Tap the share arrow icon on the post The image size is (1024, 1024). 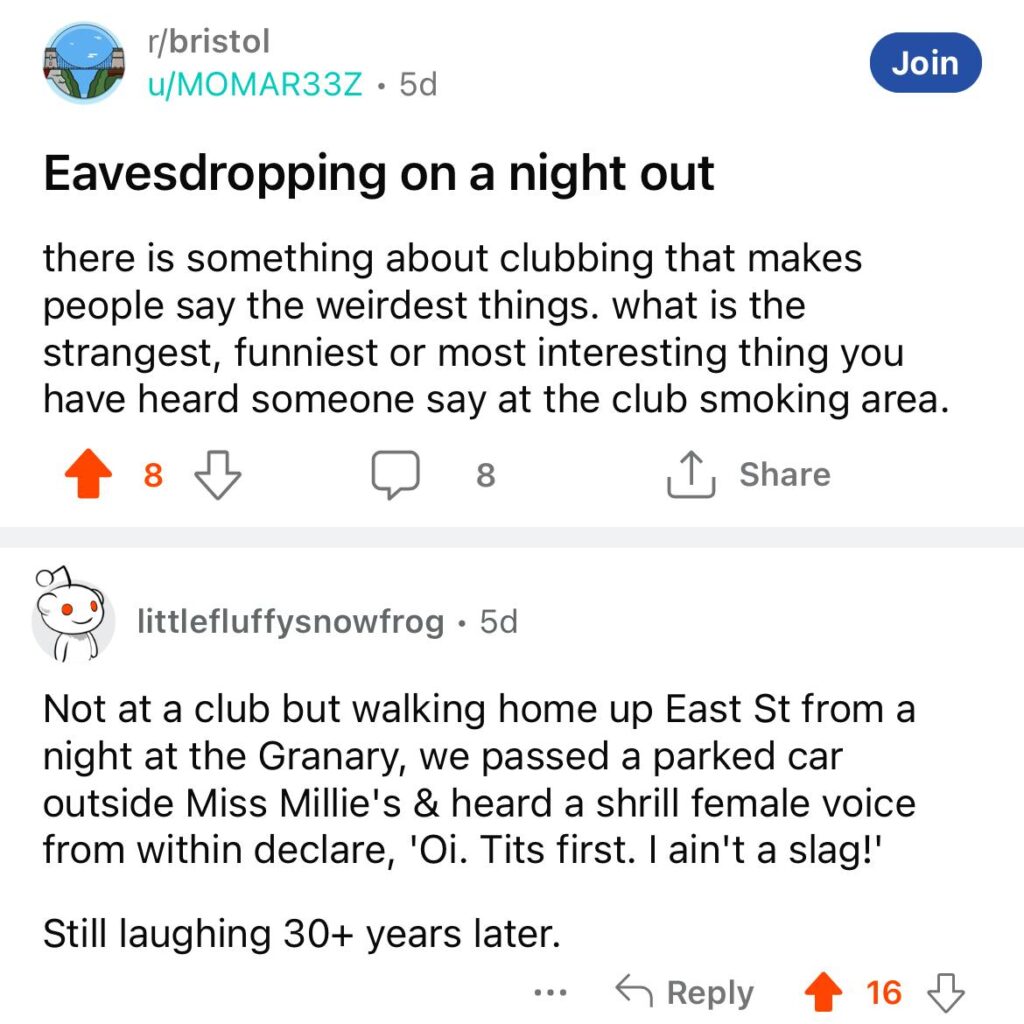(692, 475)
